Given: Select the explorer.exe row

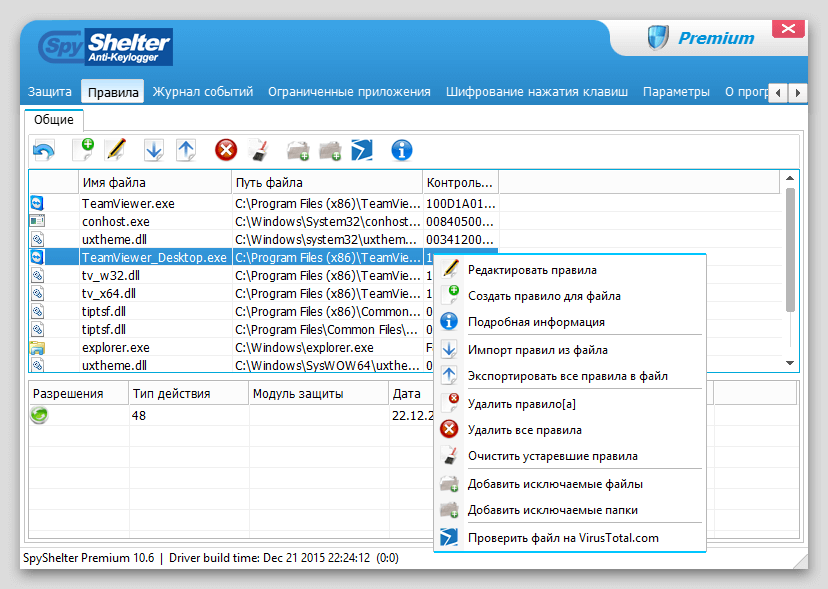Looking at the screenshot, I should (231, 348).
